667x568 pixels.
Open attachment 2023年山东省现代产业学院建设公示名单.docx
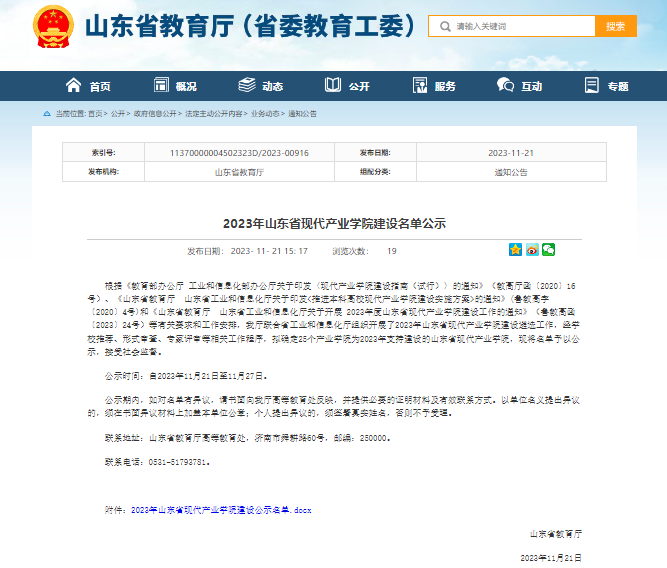tap(221, 509)
